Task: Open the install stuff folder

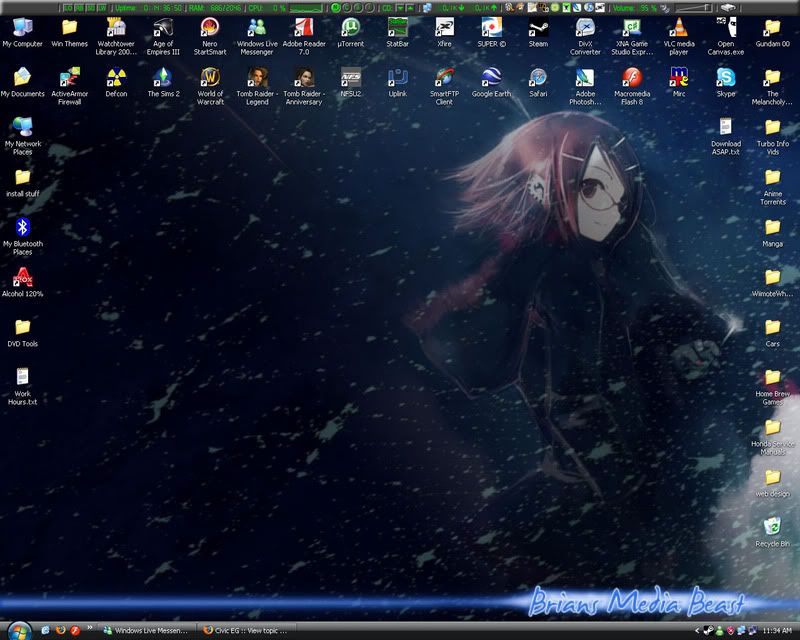Action: click(22, 183)
